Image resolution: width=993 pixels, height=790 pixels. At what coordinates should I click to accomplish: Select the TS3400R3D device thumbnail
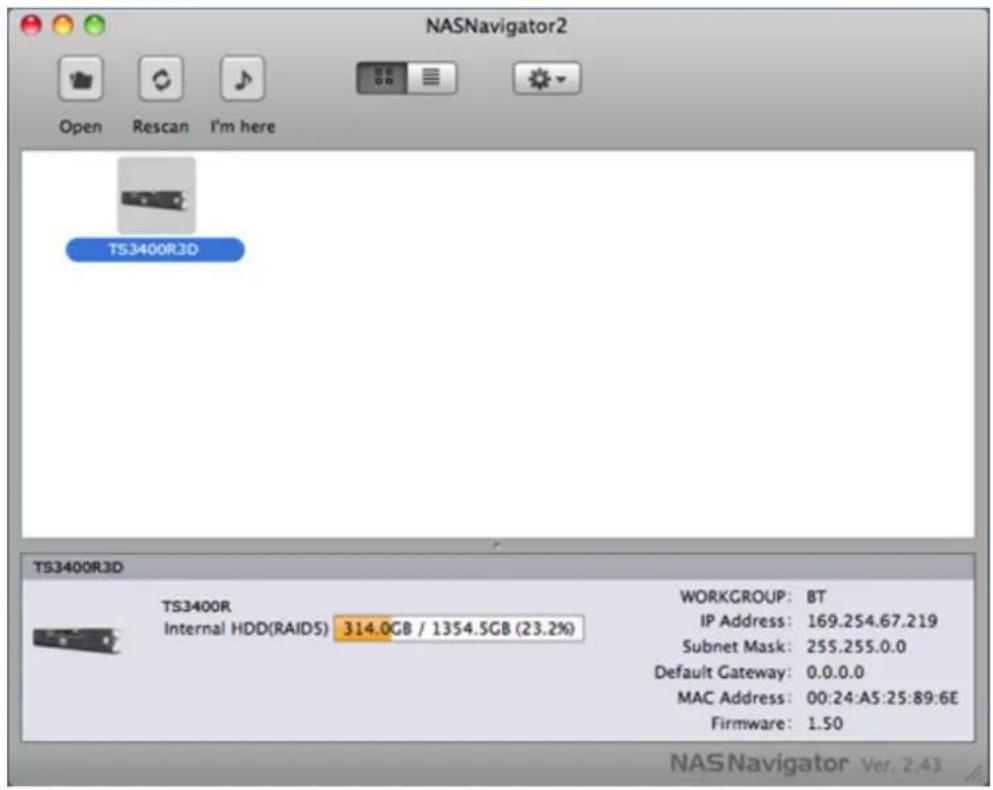point(156,196)
